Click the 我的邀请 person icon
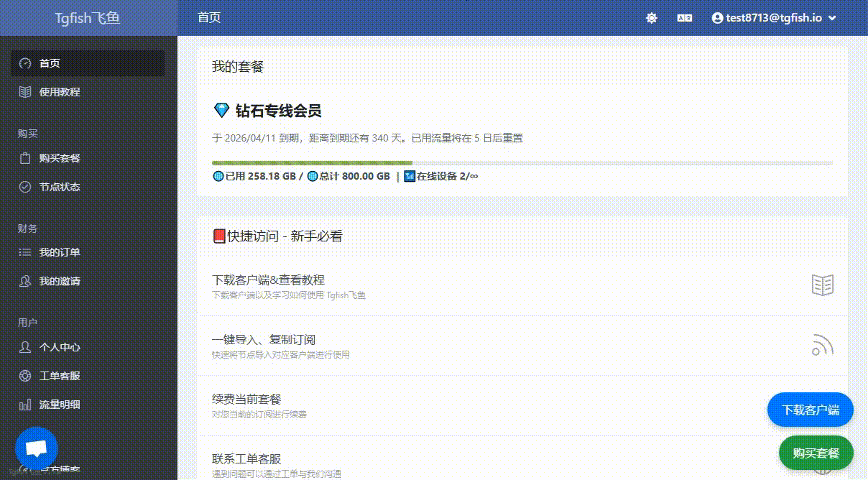This screenshot has height=480, width=868. 26,282
